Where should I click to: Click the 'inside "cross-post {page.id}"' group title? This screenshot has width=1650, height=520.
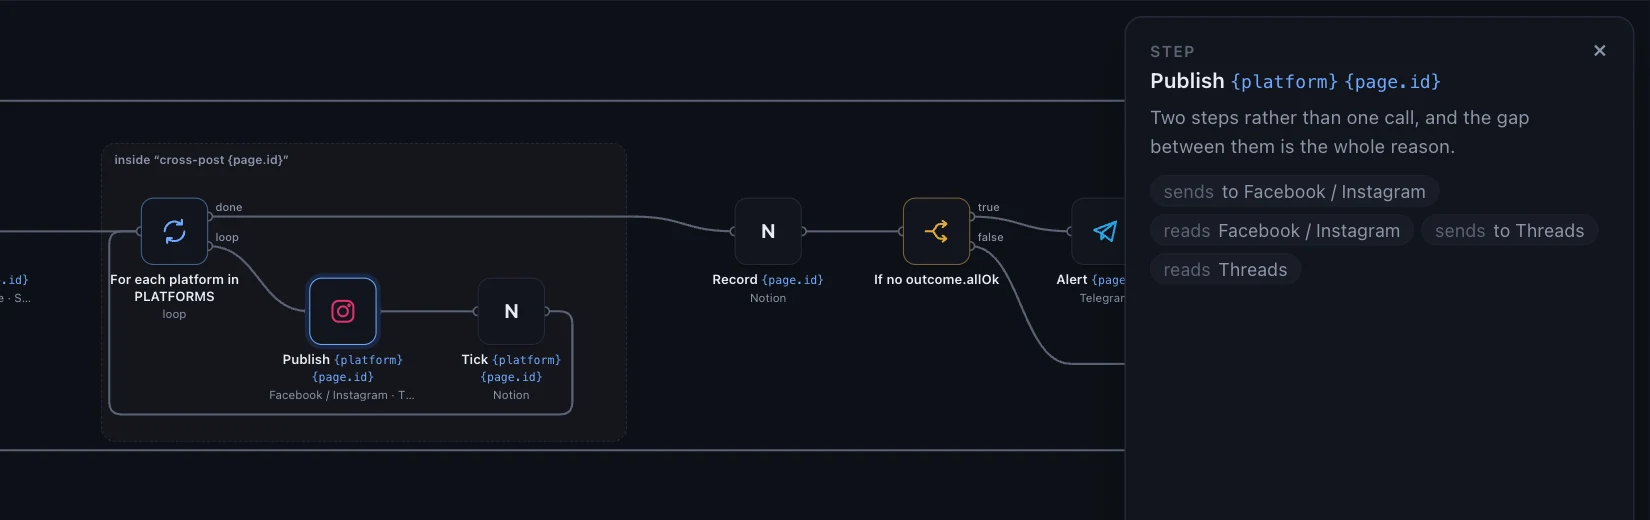pos(201,159)
